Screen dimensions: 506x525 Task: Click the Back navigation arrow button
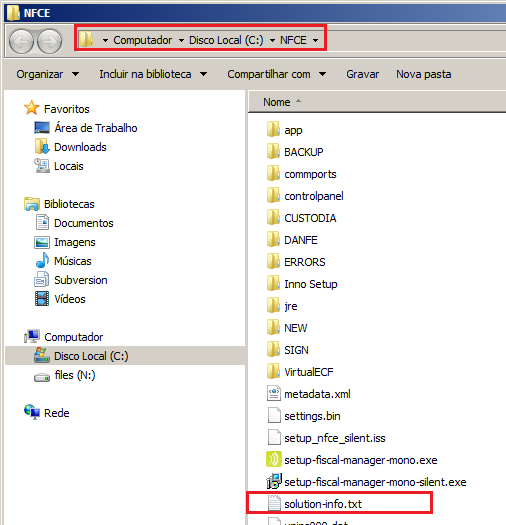tap(21, 42)
